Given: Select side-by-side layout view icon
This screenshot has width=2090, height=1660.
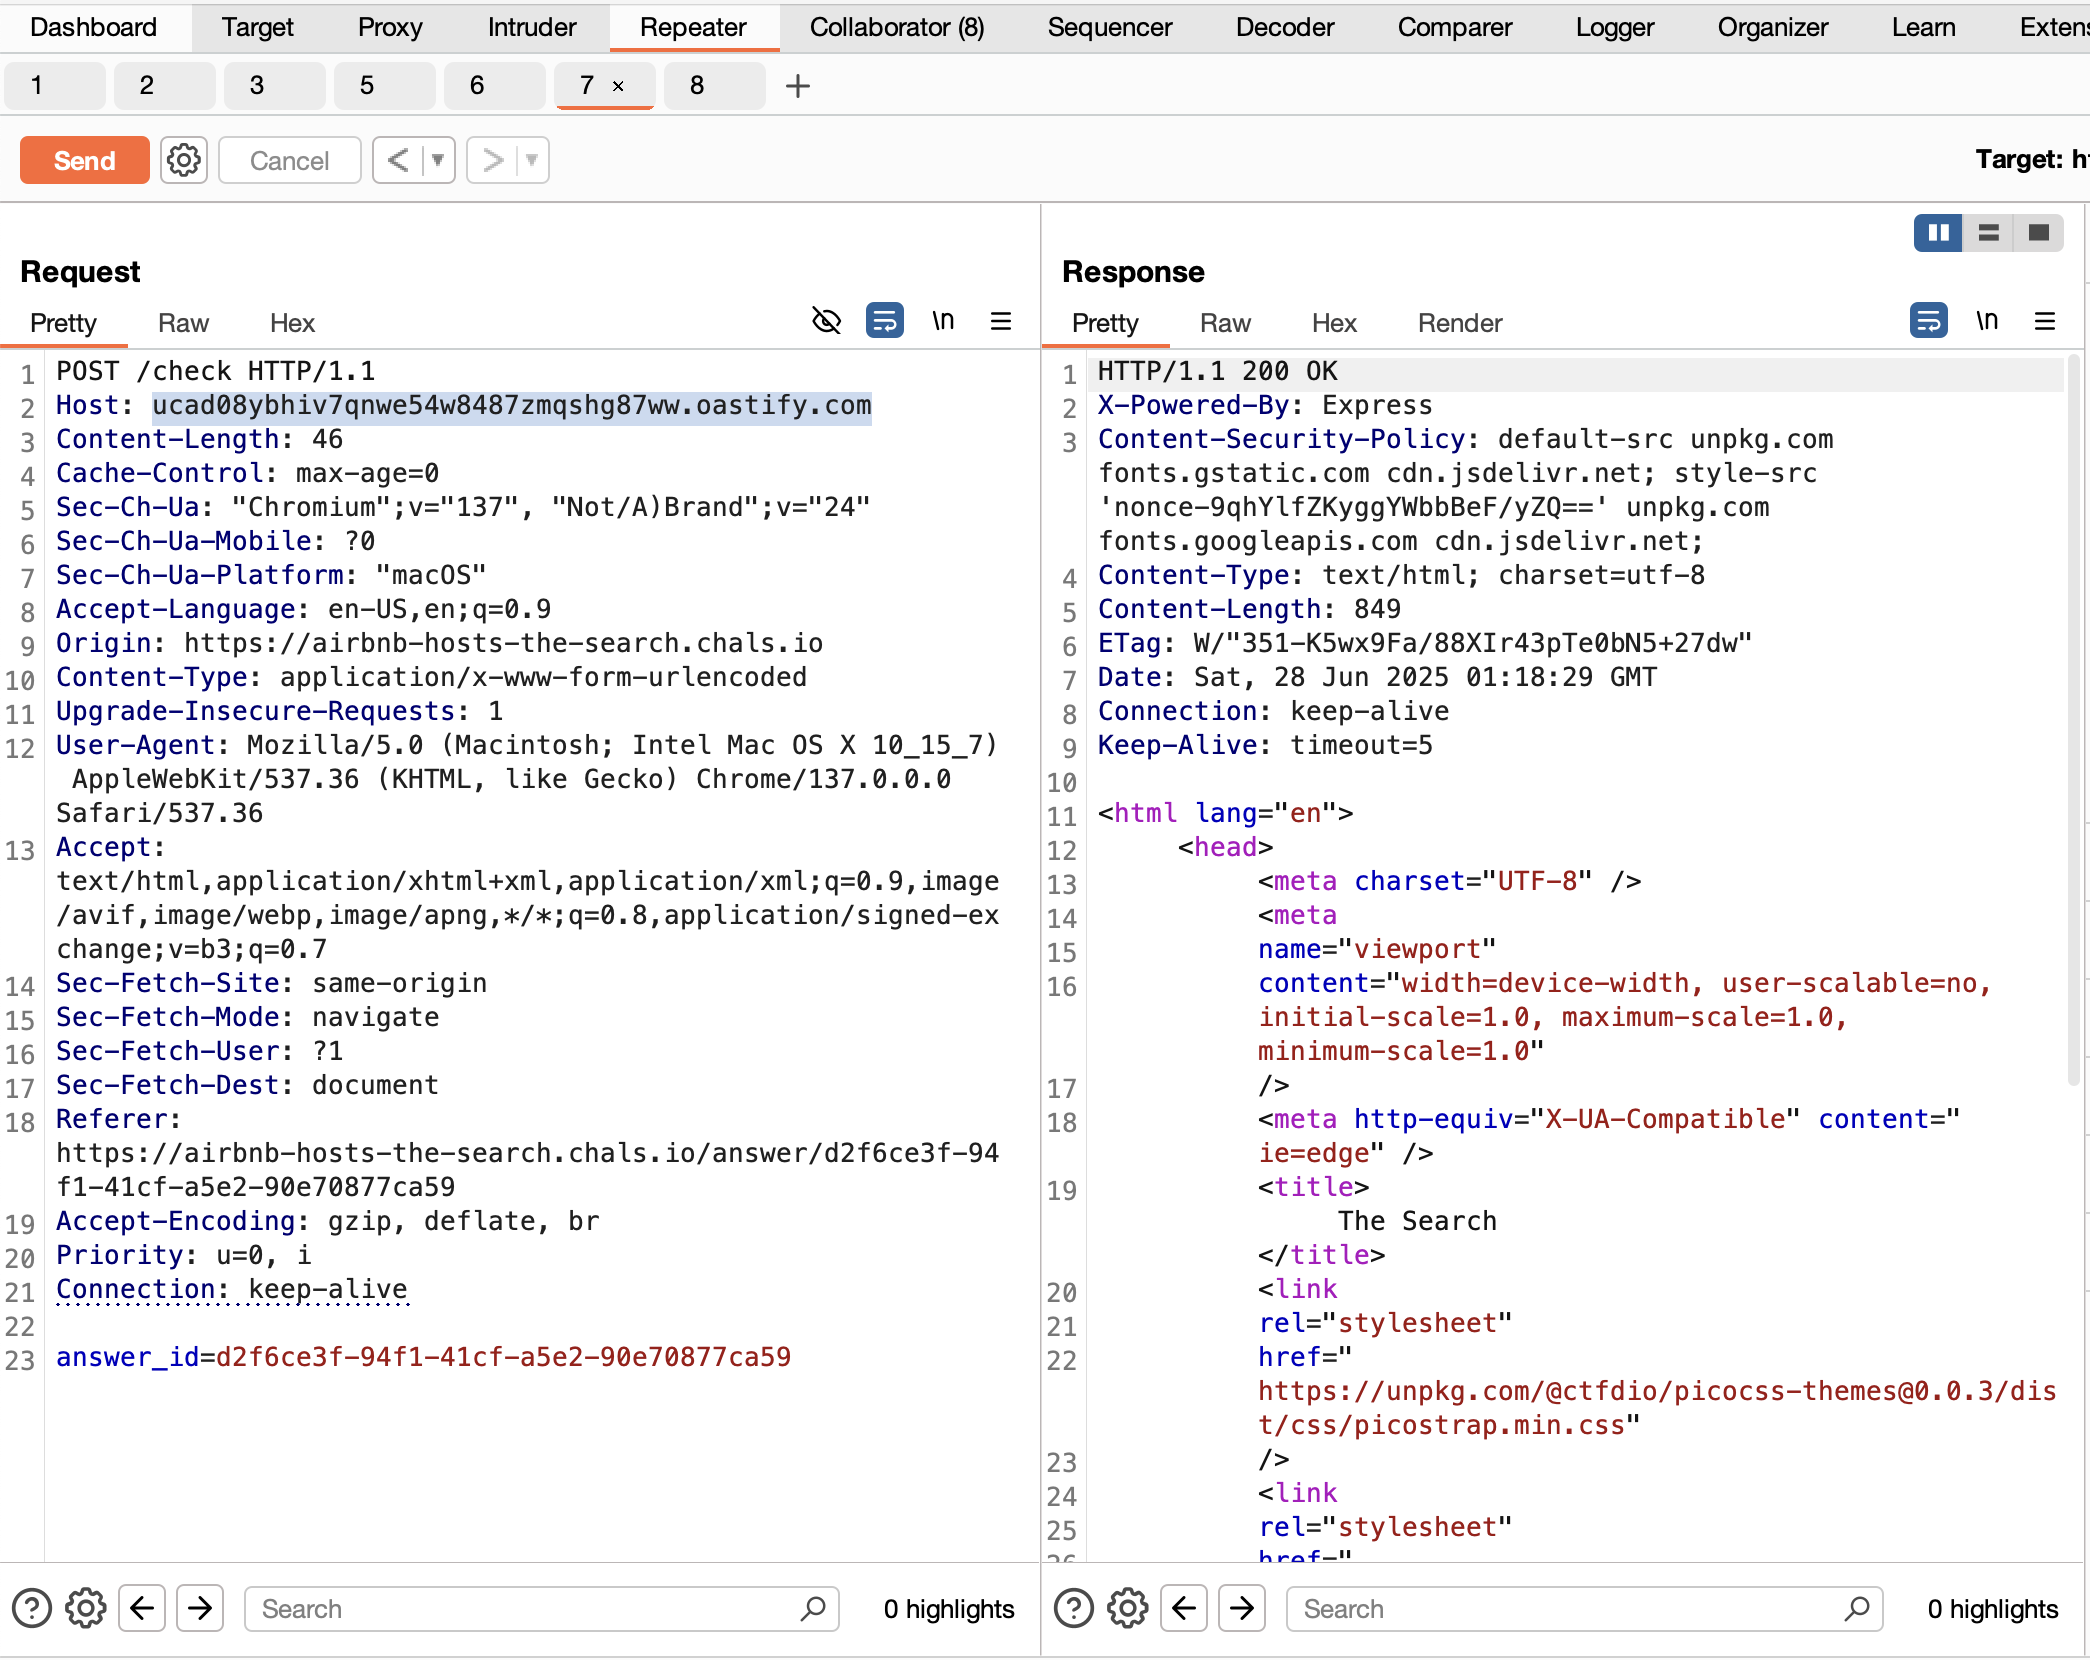Looking at the screenshot, I should [x=1937, y=233].
